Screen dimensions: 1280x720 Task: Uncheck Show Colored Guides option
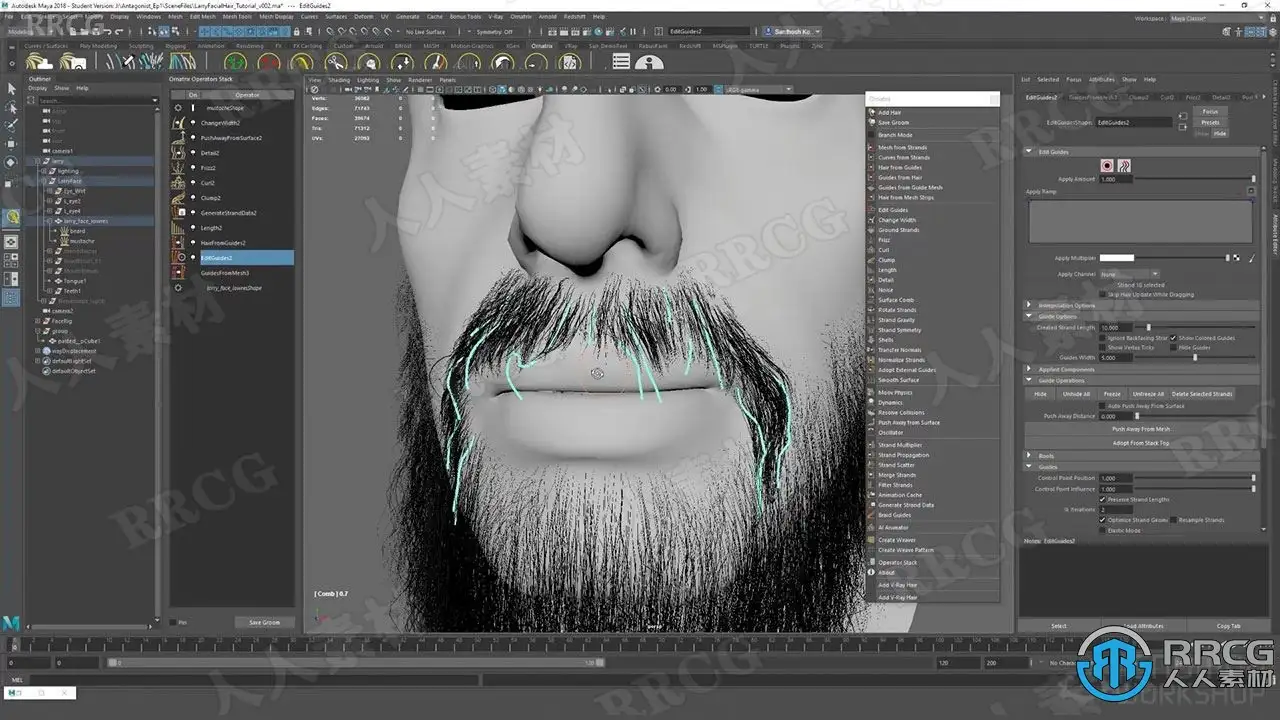click(x=1174, y=338)
